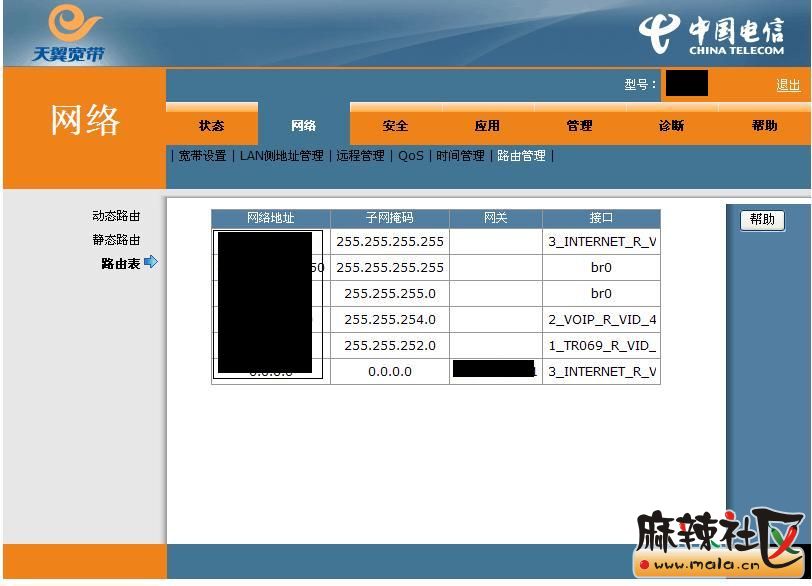Open the 状态 tab
Screen dimensions: 812x586
coord(212,126)
